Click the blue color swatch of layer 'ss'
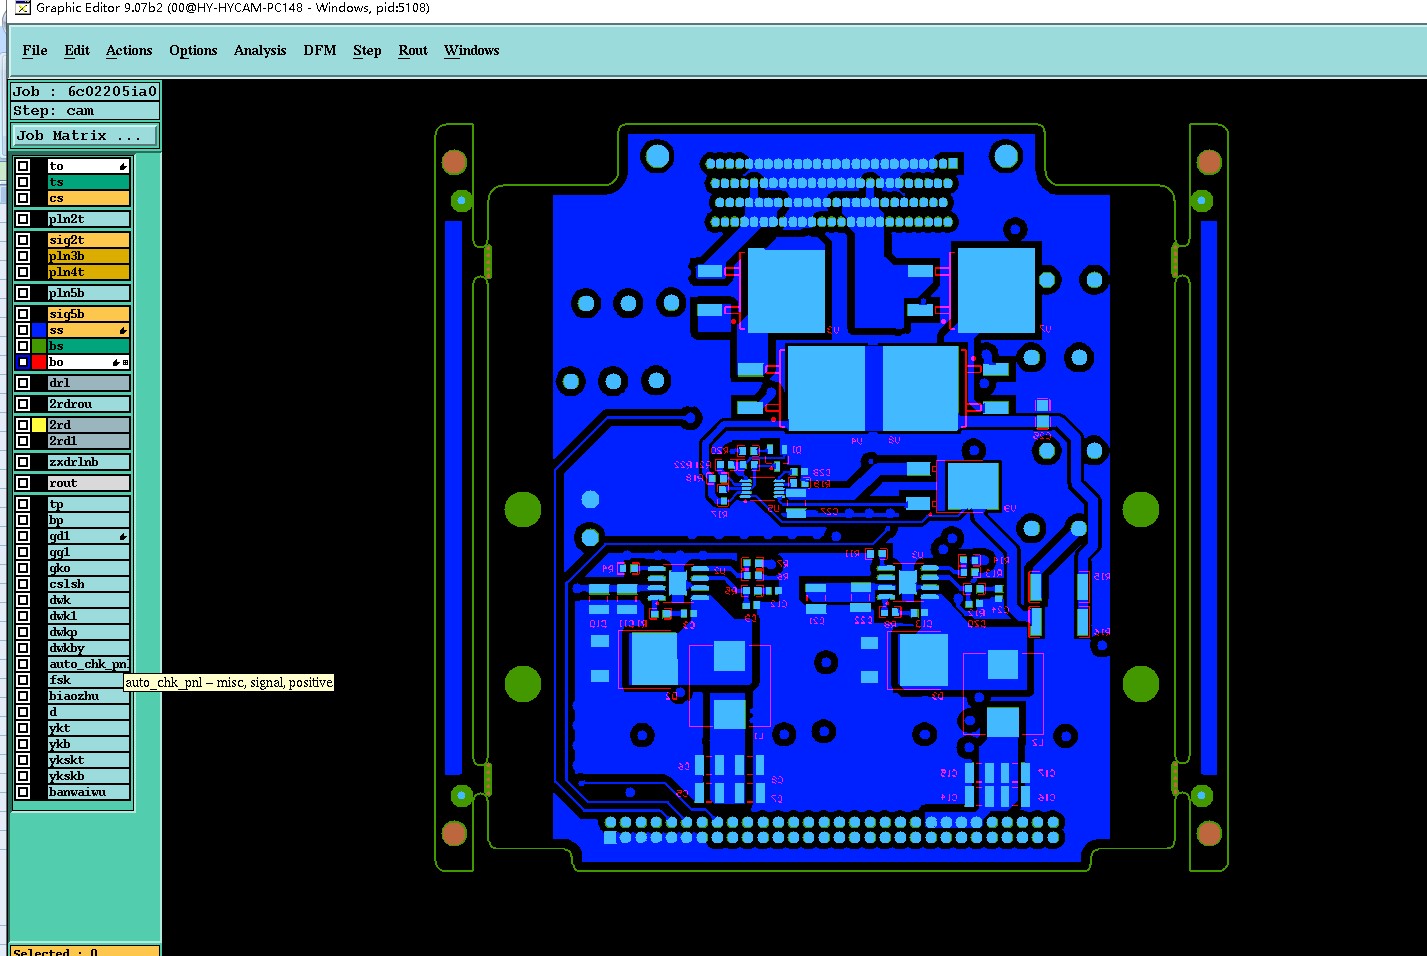The width and height of the screenshot is (1427, 956). pos(39,331)
